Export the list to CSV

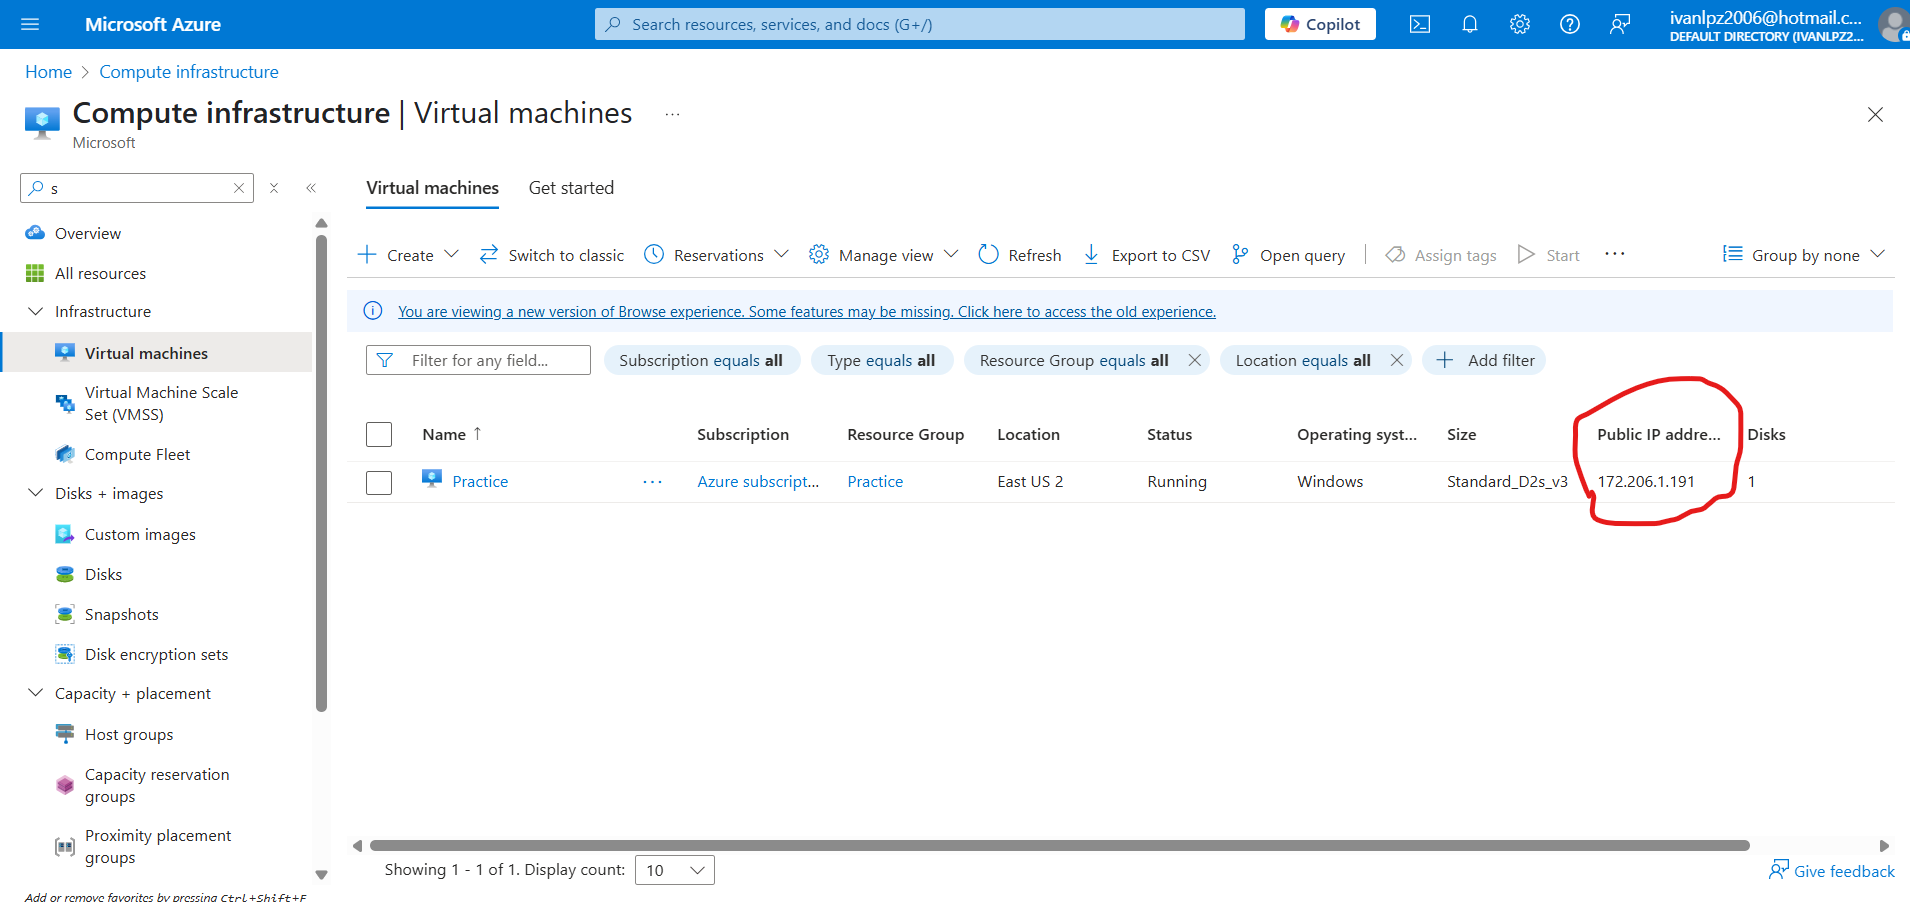[x=1146, y=255]
